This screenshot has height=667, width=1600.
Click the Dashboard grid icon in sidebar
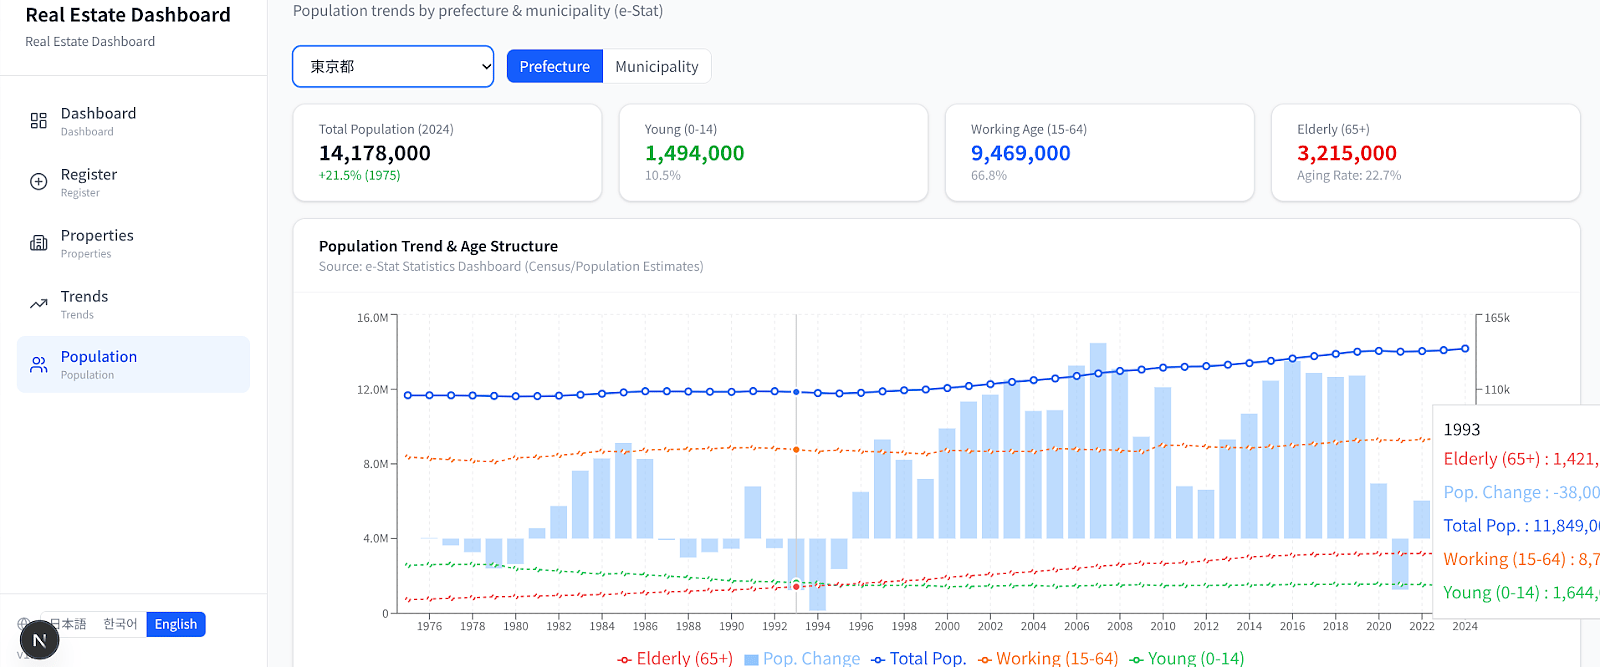click(38, 121)
